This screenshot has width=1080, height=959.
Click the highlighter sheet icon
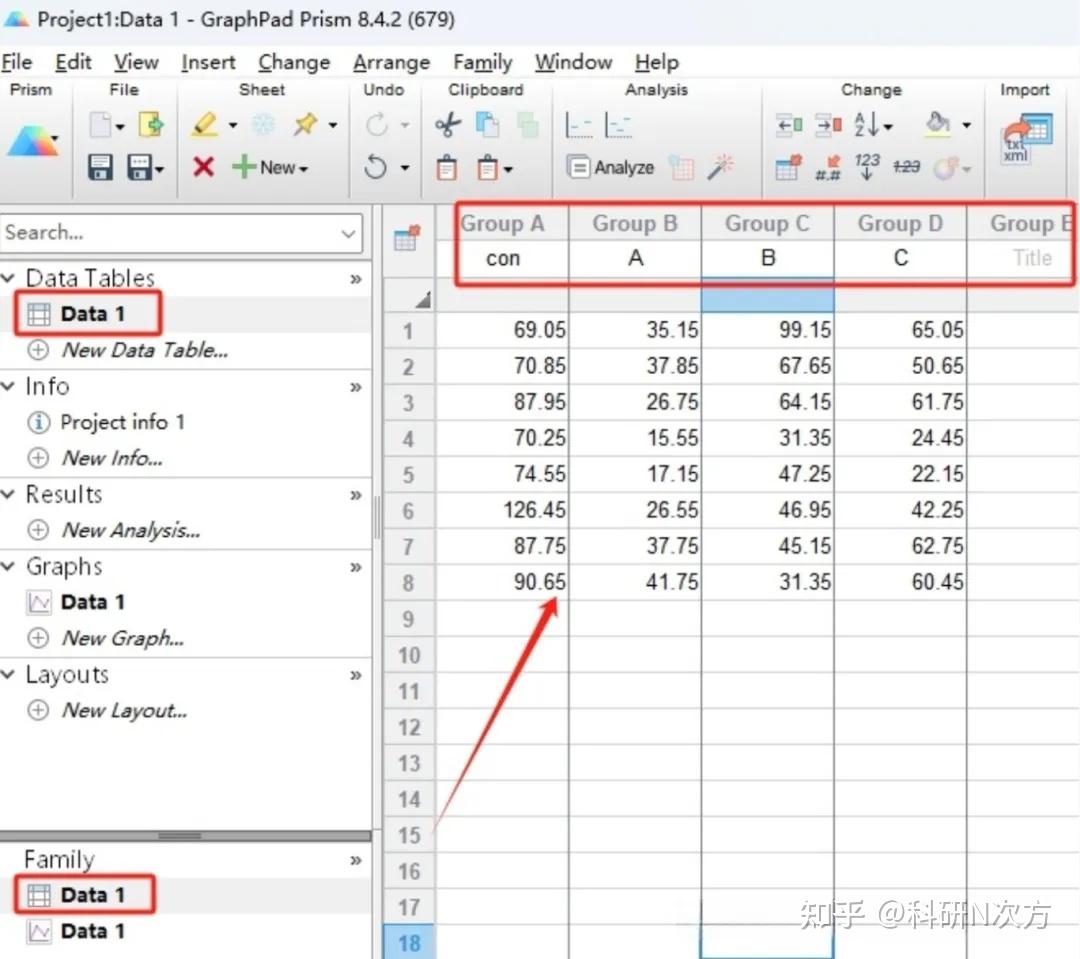(x=205, y=125)
